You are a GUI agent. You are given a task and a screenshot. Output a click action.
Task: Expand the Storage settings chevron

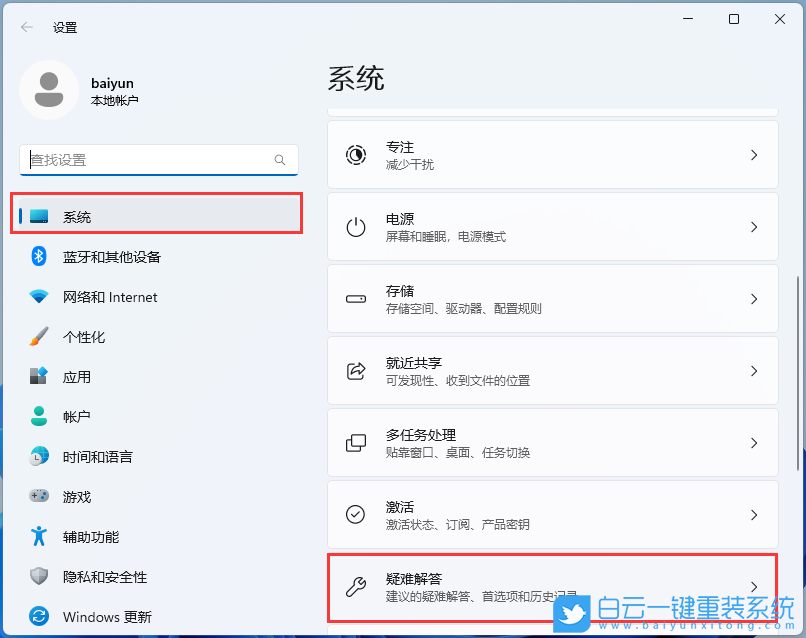753,299
